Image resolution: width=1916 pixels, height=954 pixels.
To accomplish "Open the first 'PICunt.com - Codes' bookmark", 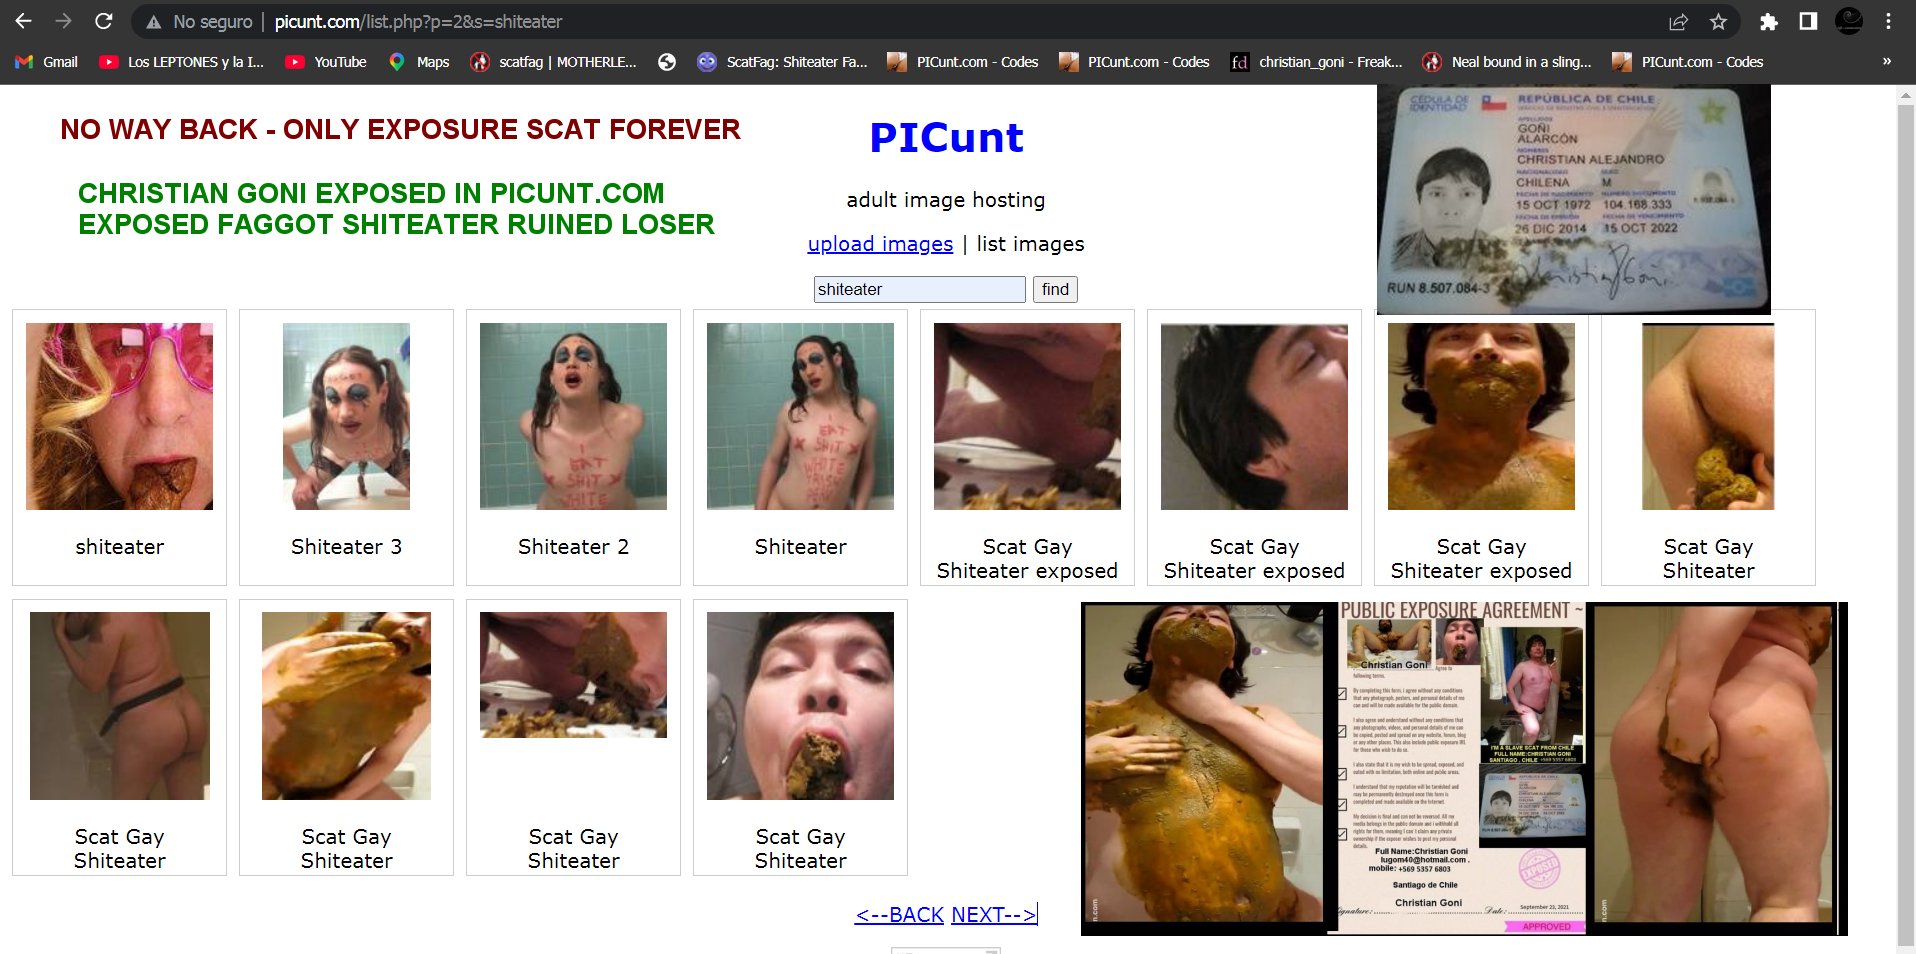I will click(963, 62).
